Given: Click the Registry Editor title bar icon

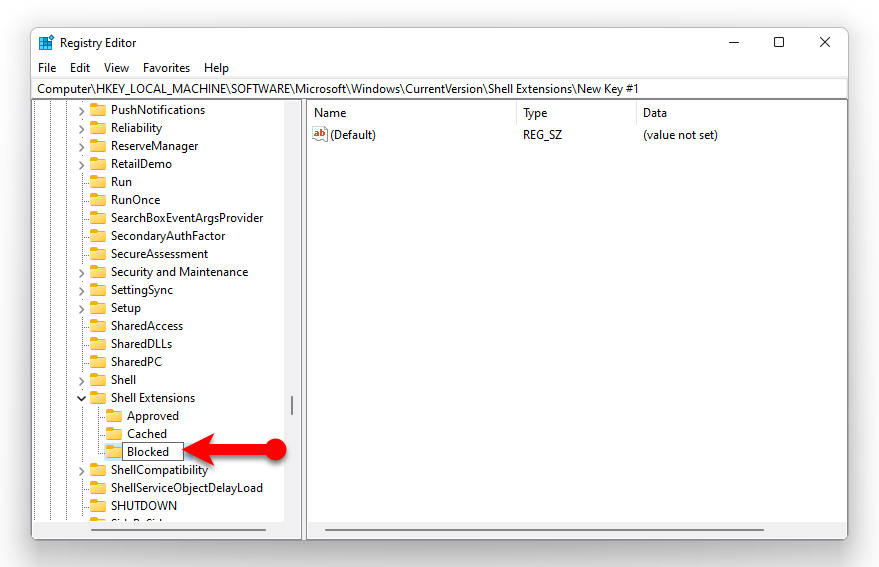Looking at the screenshot, I should (x=46, y=43).
